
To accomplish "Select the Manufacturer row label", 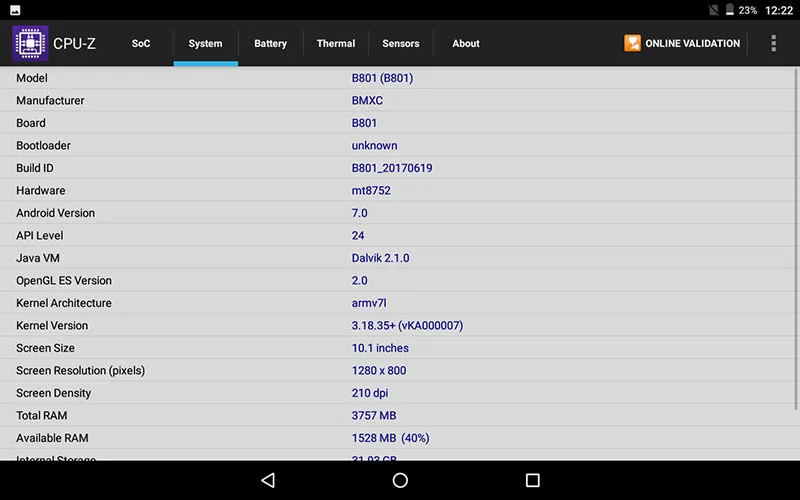I will click(x=50, y=101).
